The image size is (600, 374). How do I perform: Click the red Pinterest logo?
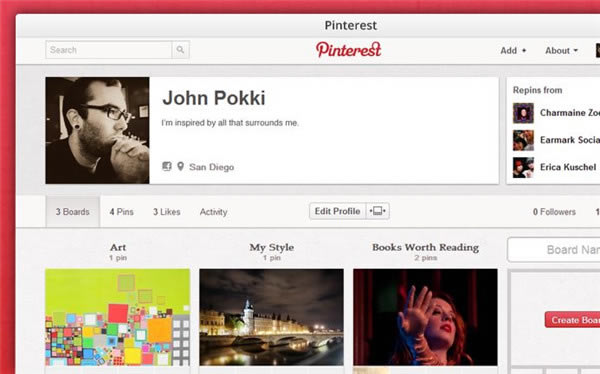(x=349, y=50)
